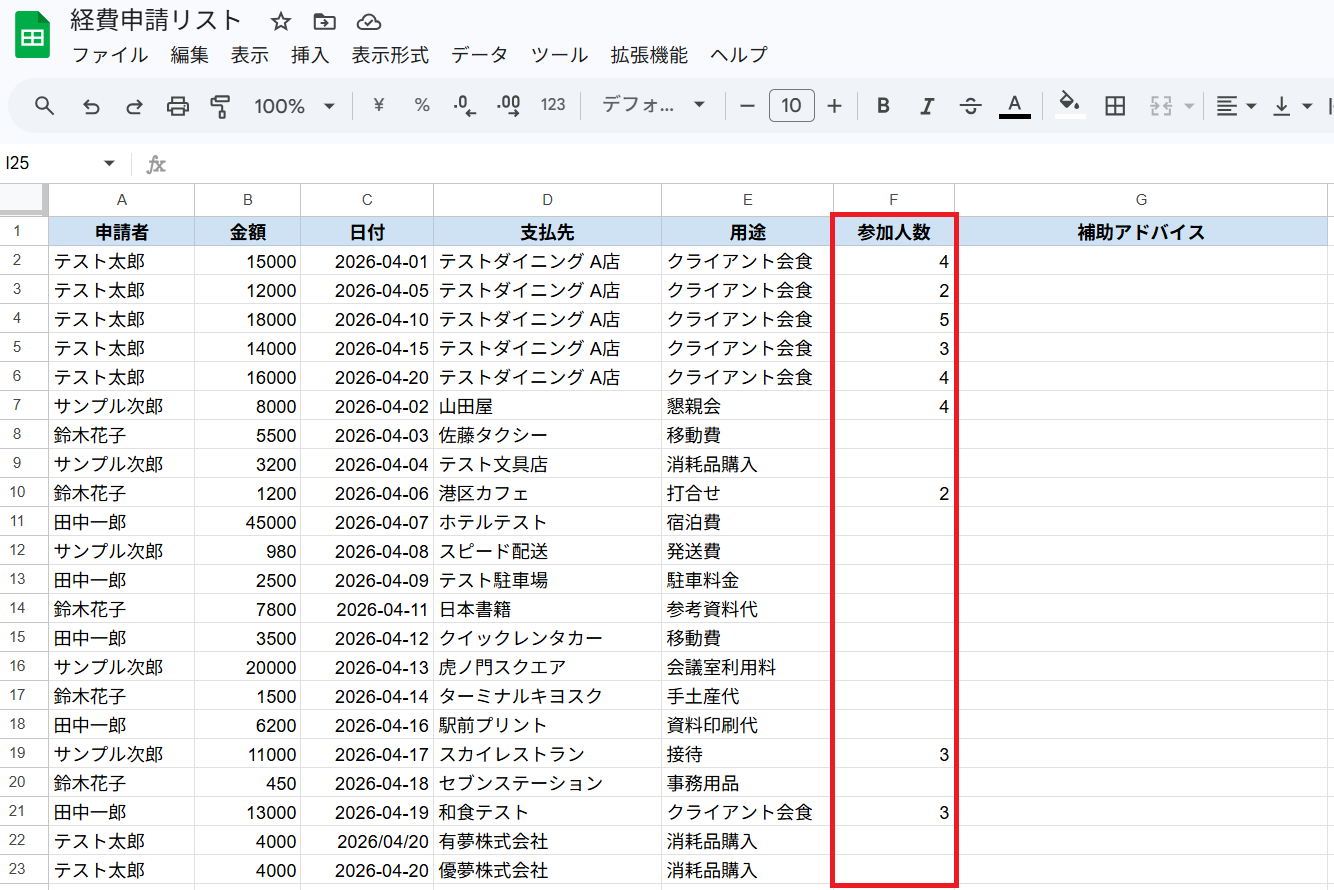Open the 100% zoom dropdown
This screenshot has width=1334, height=890.
point(294,105)
